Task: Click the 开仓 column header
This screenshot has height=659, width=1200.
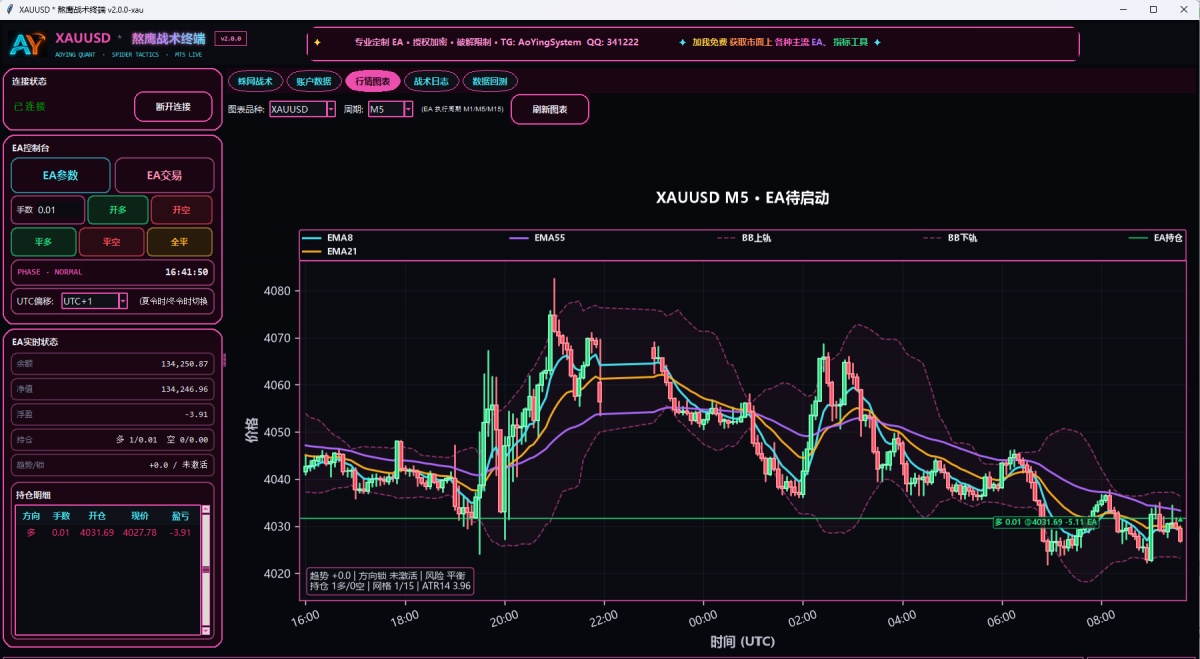Action: 97,516
